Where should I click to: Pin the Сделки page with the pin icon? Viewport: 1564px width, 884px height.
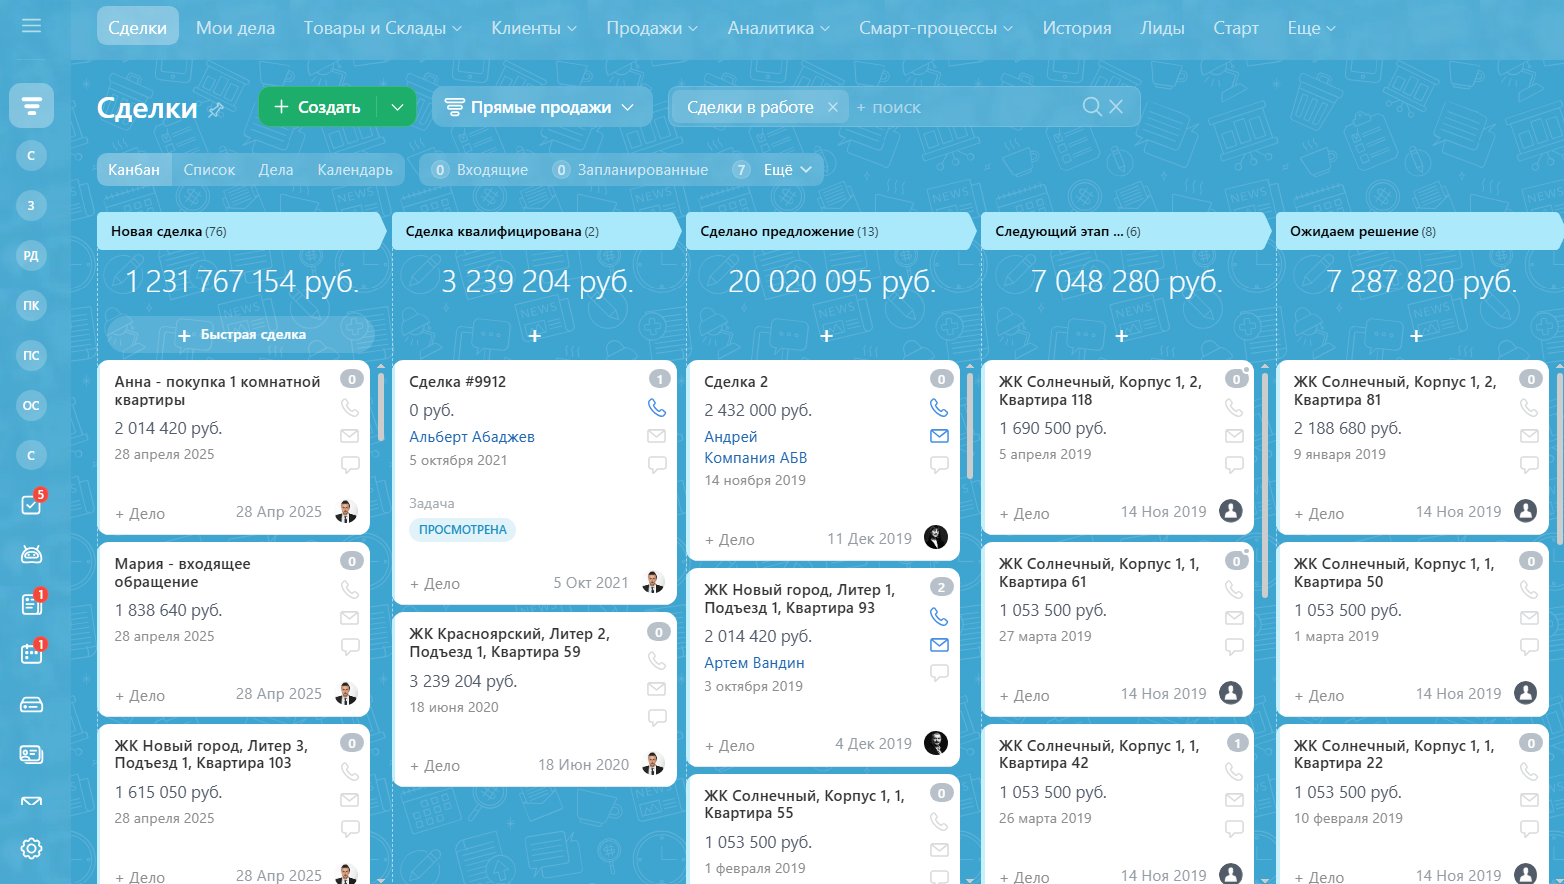point(216,110)
